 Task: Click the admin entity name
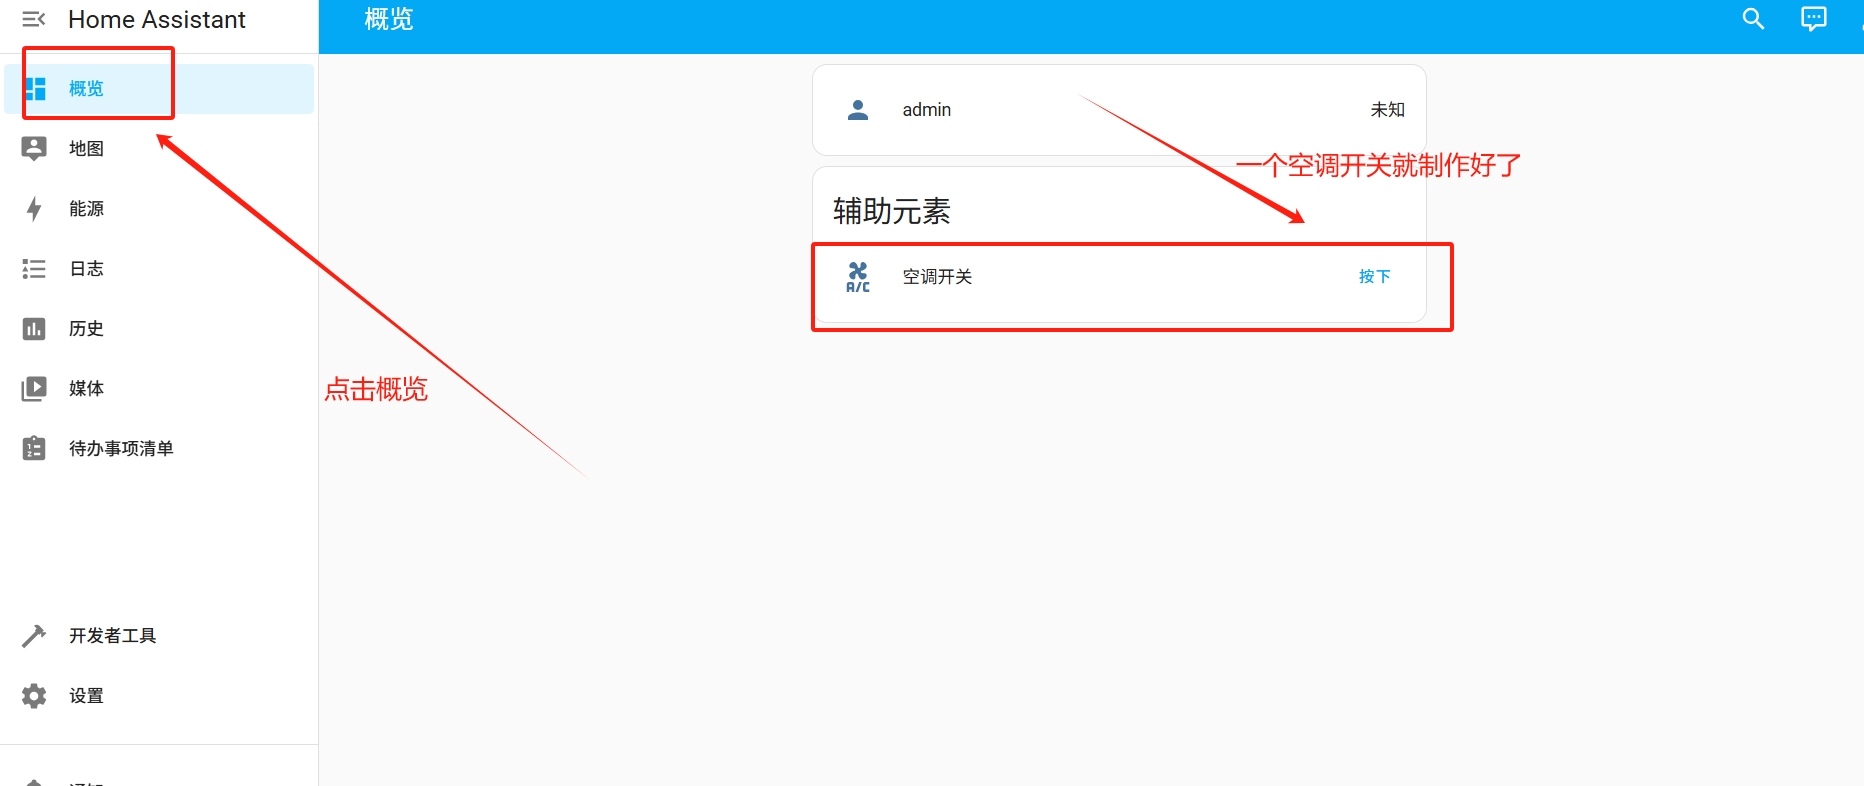926,110
